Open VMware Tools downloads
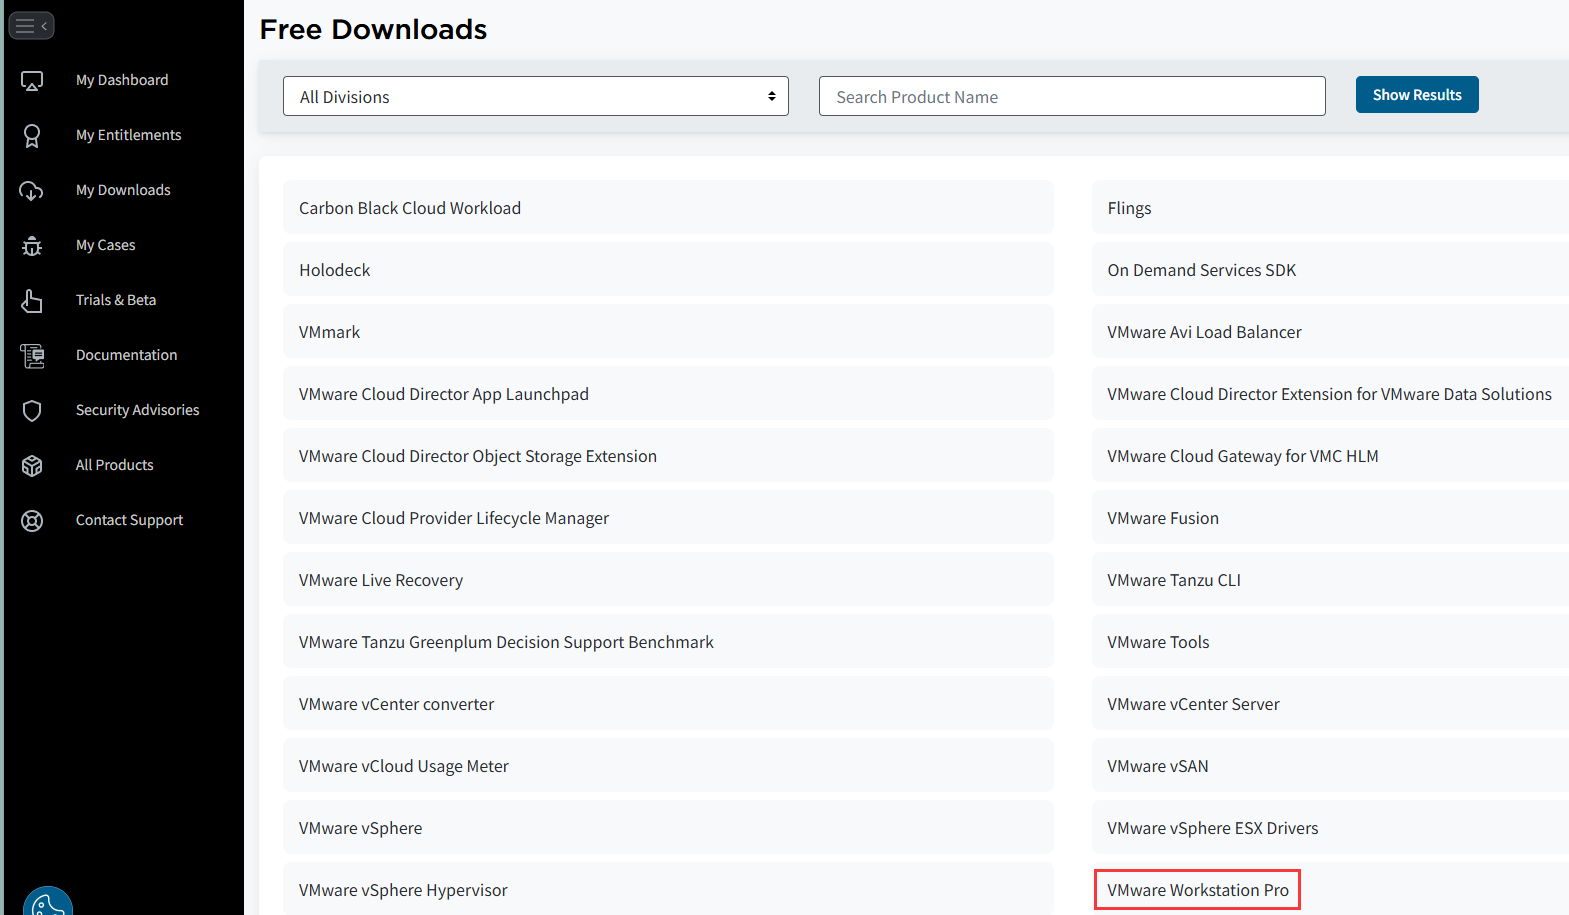The height and width of the screenshot is (915, 1569). [x=1330, y=641]
